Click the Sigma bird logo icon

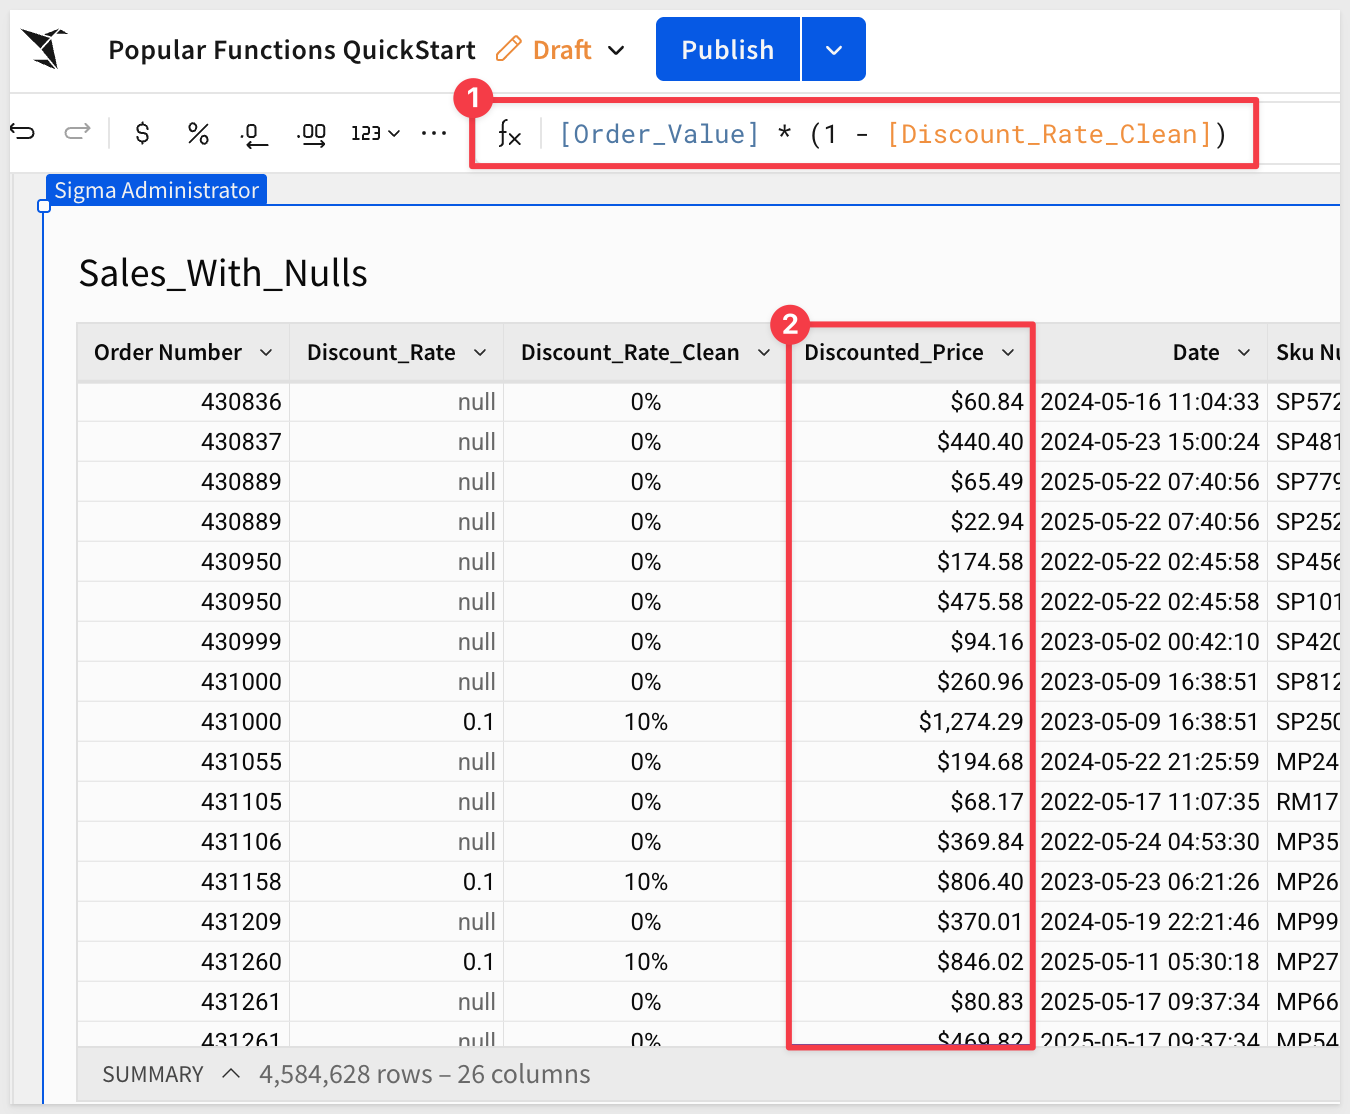pyautogui.click(x=45, y=48)
